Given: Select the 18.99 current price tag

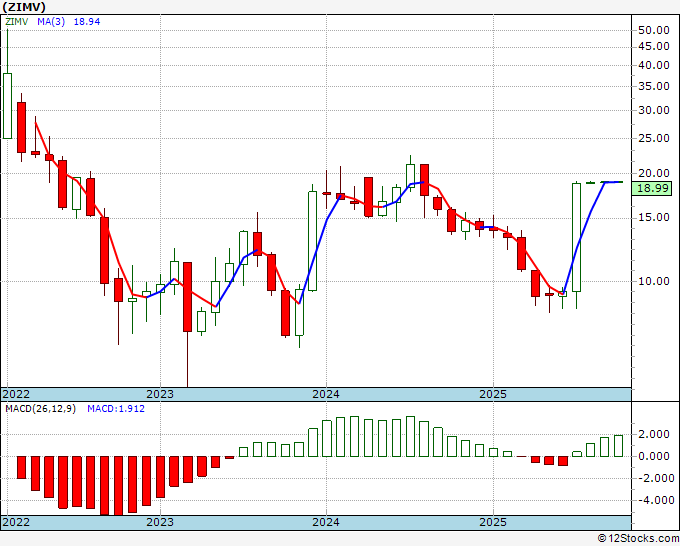Looking at the screenshot, I should pos(651,188).
